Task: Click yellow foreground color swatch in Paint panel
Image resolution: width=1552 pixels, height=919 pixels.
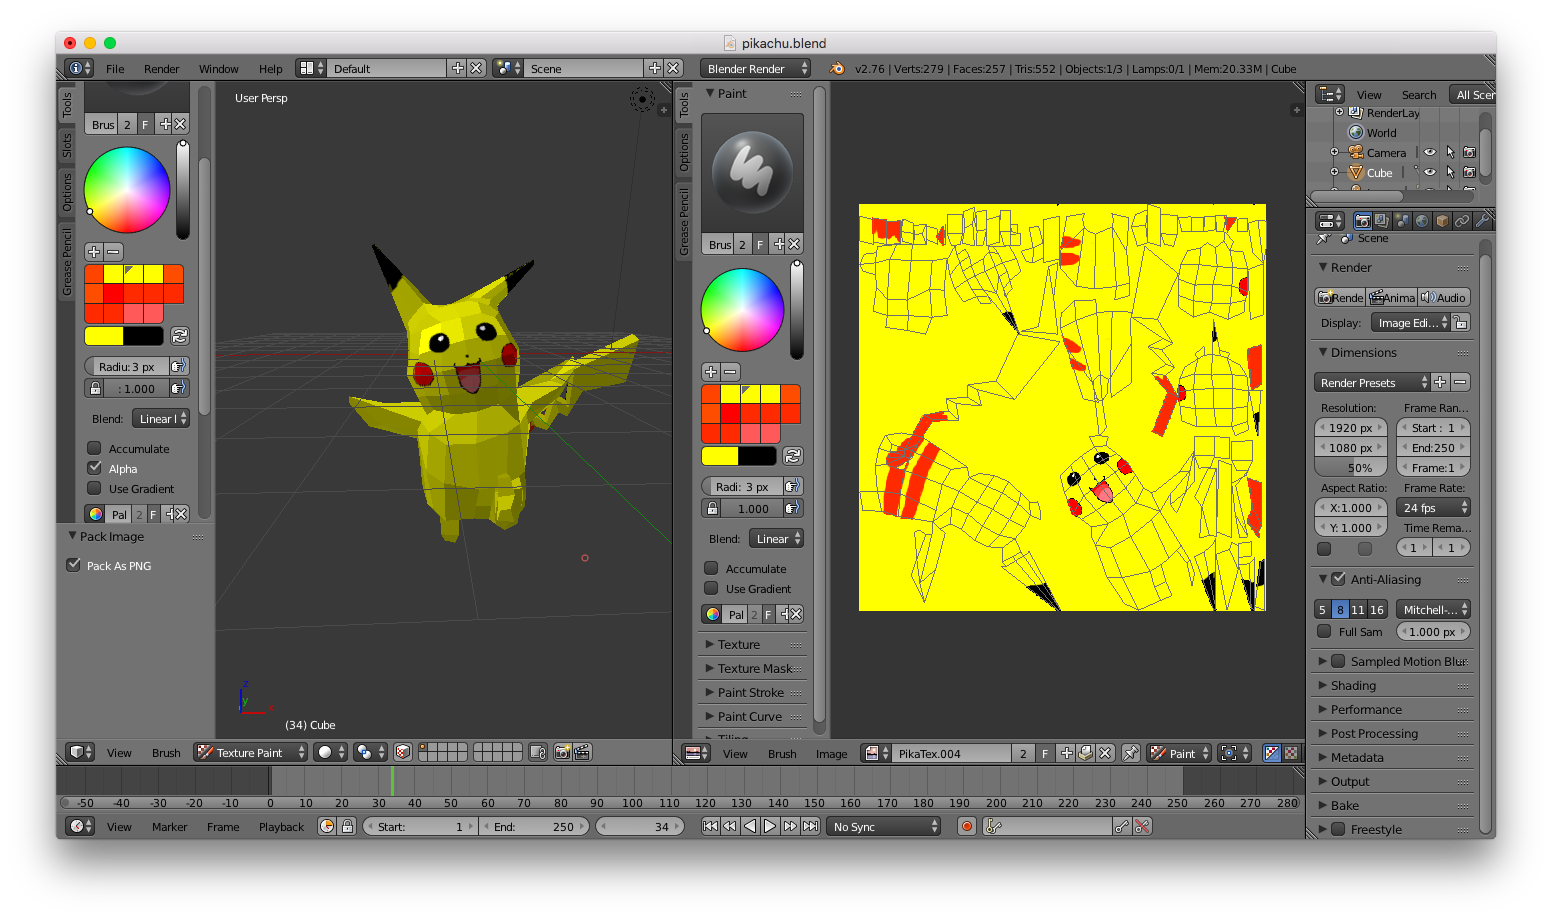Action: tap(720, 456)
